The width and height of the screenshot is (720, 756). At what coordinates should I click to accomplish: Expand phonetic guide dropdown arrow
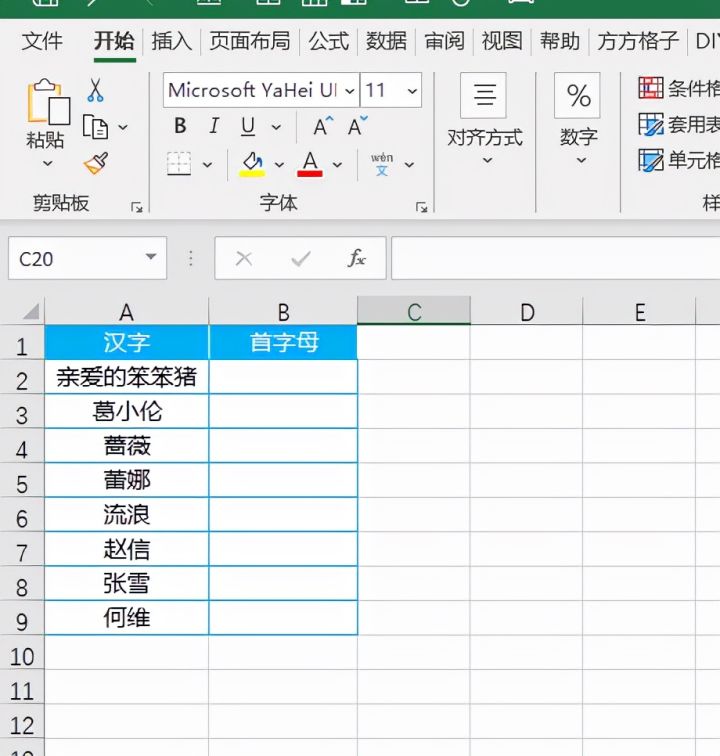(409, 165)
